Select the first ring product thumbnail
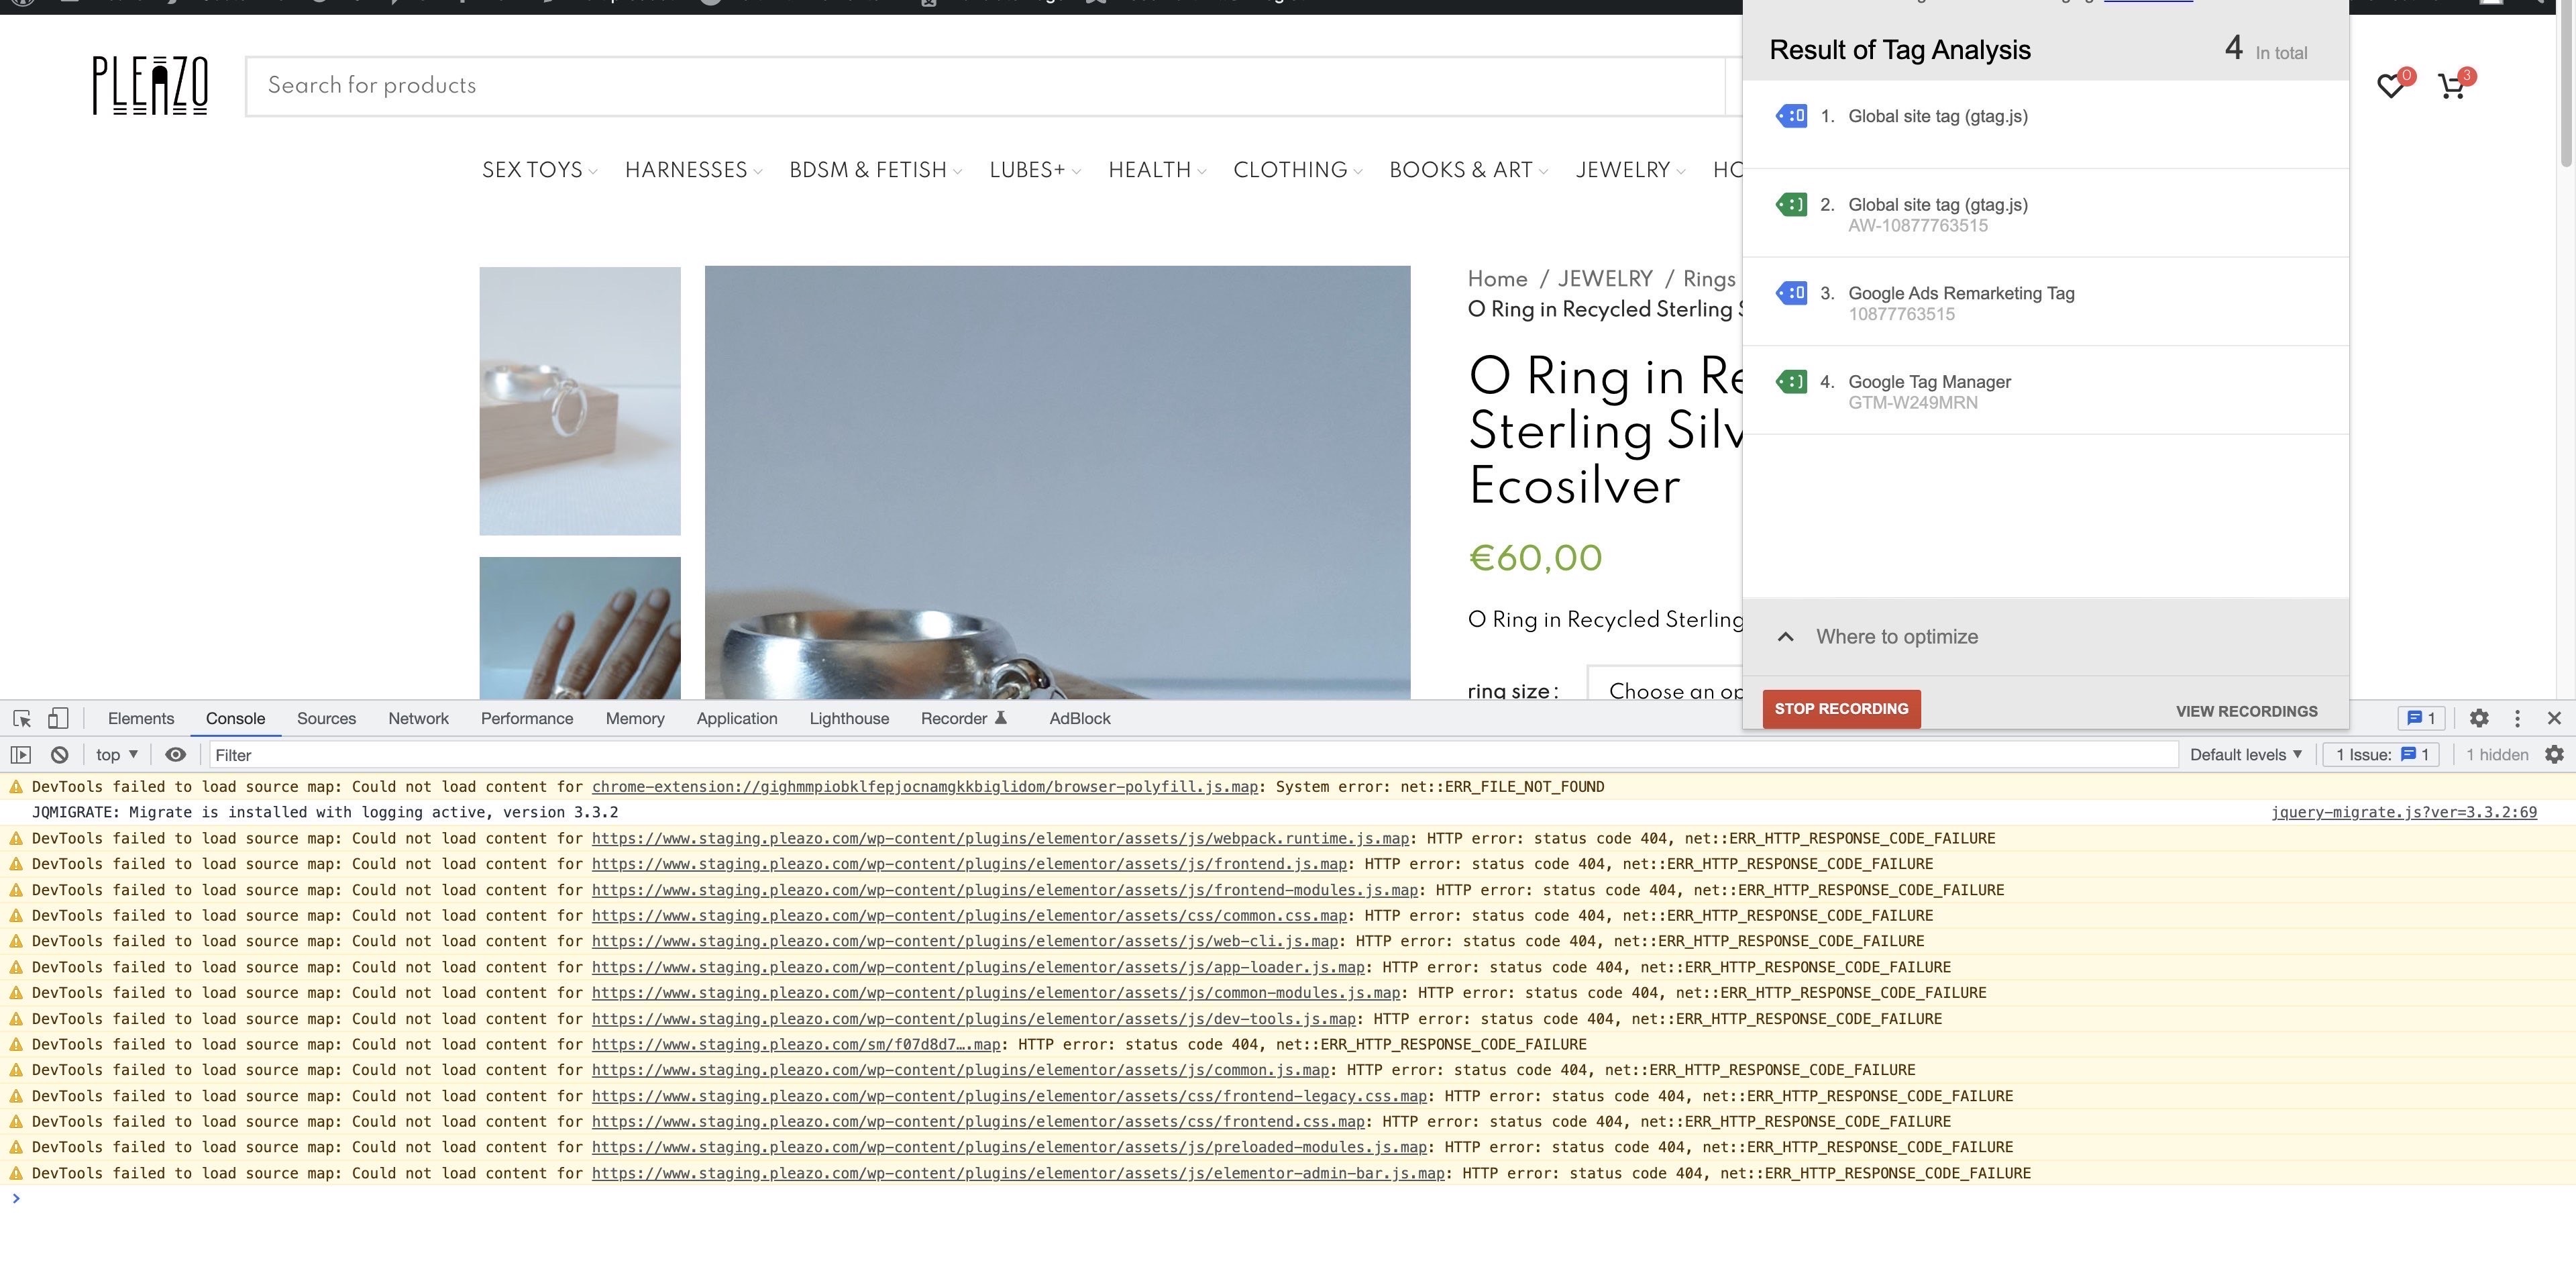The image size is (2576, 1271). click(x=580, y=400)
